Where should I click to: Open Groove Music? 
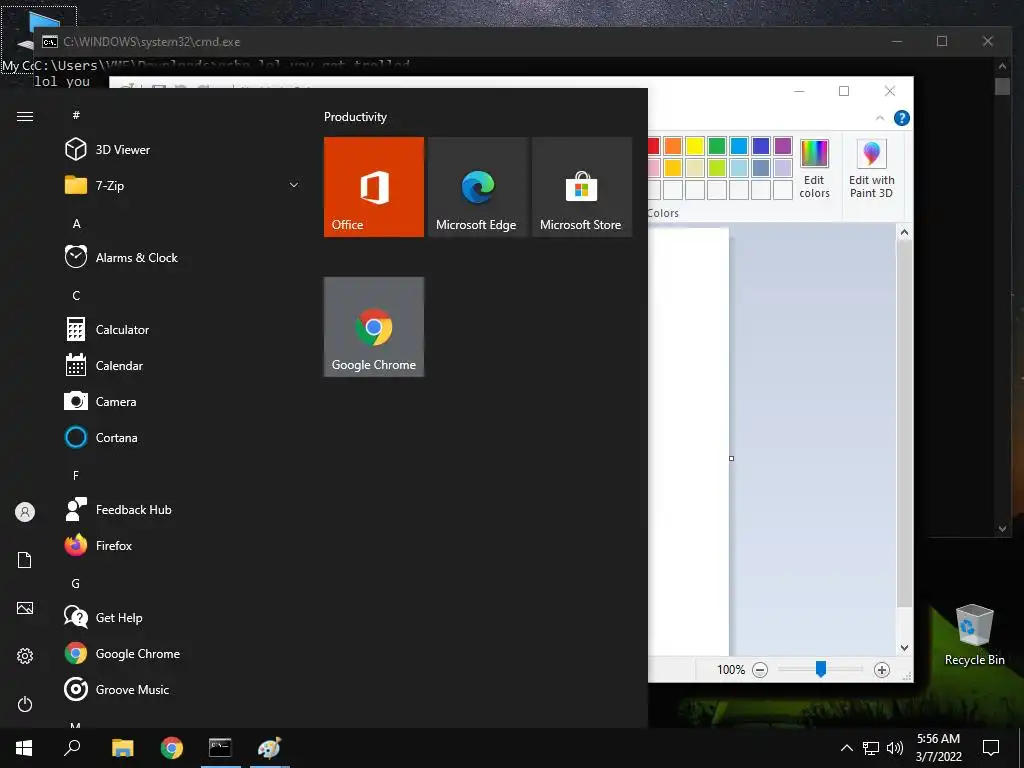click(x=117, y=690)
